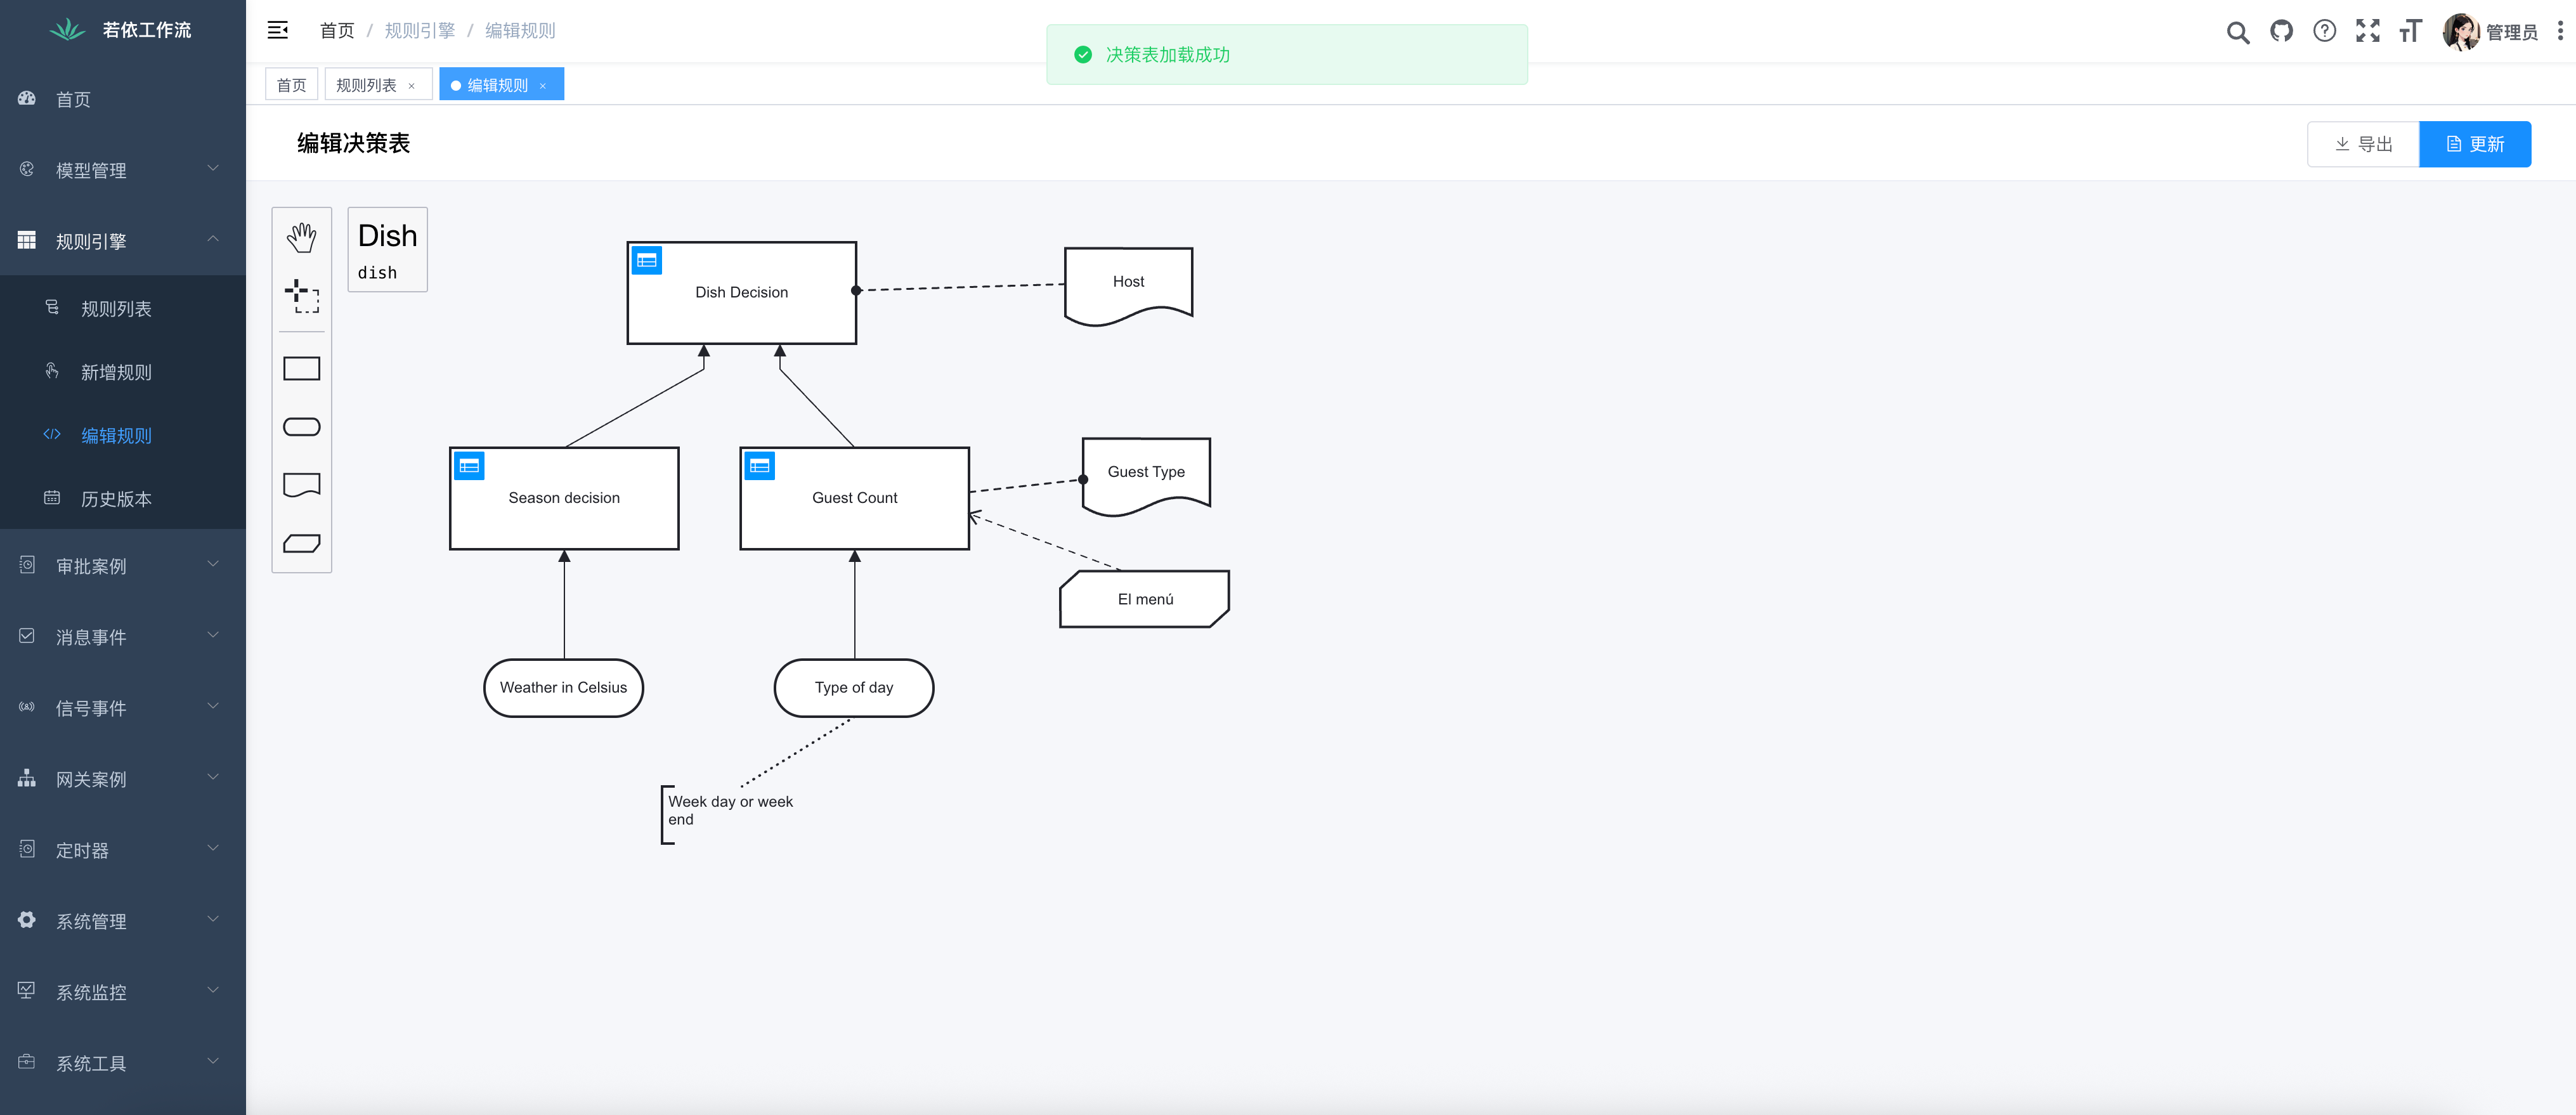Pick the decision rectangle shape tool
The image size is (2576, 1115).
coord(301,369)
